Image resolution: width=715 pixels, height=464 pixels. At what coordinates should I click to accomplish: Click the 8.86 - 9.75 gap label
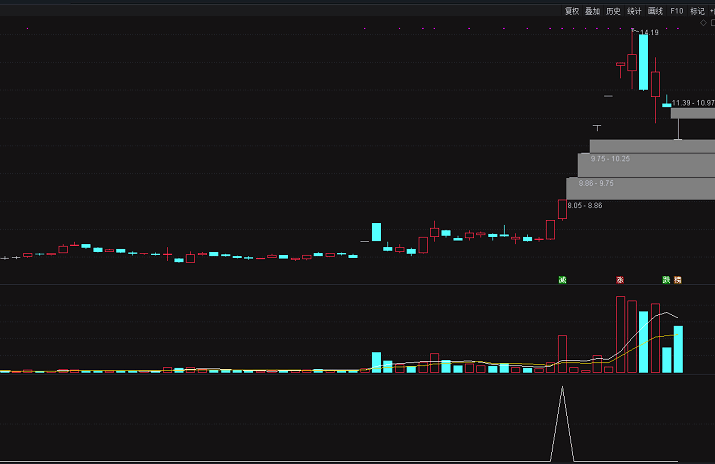[596, 183]
